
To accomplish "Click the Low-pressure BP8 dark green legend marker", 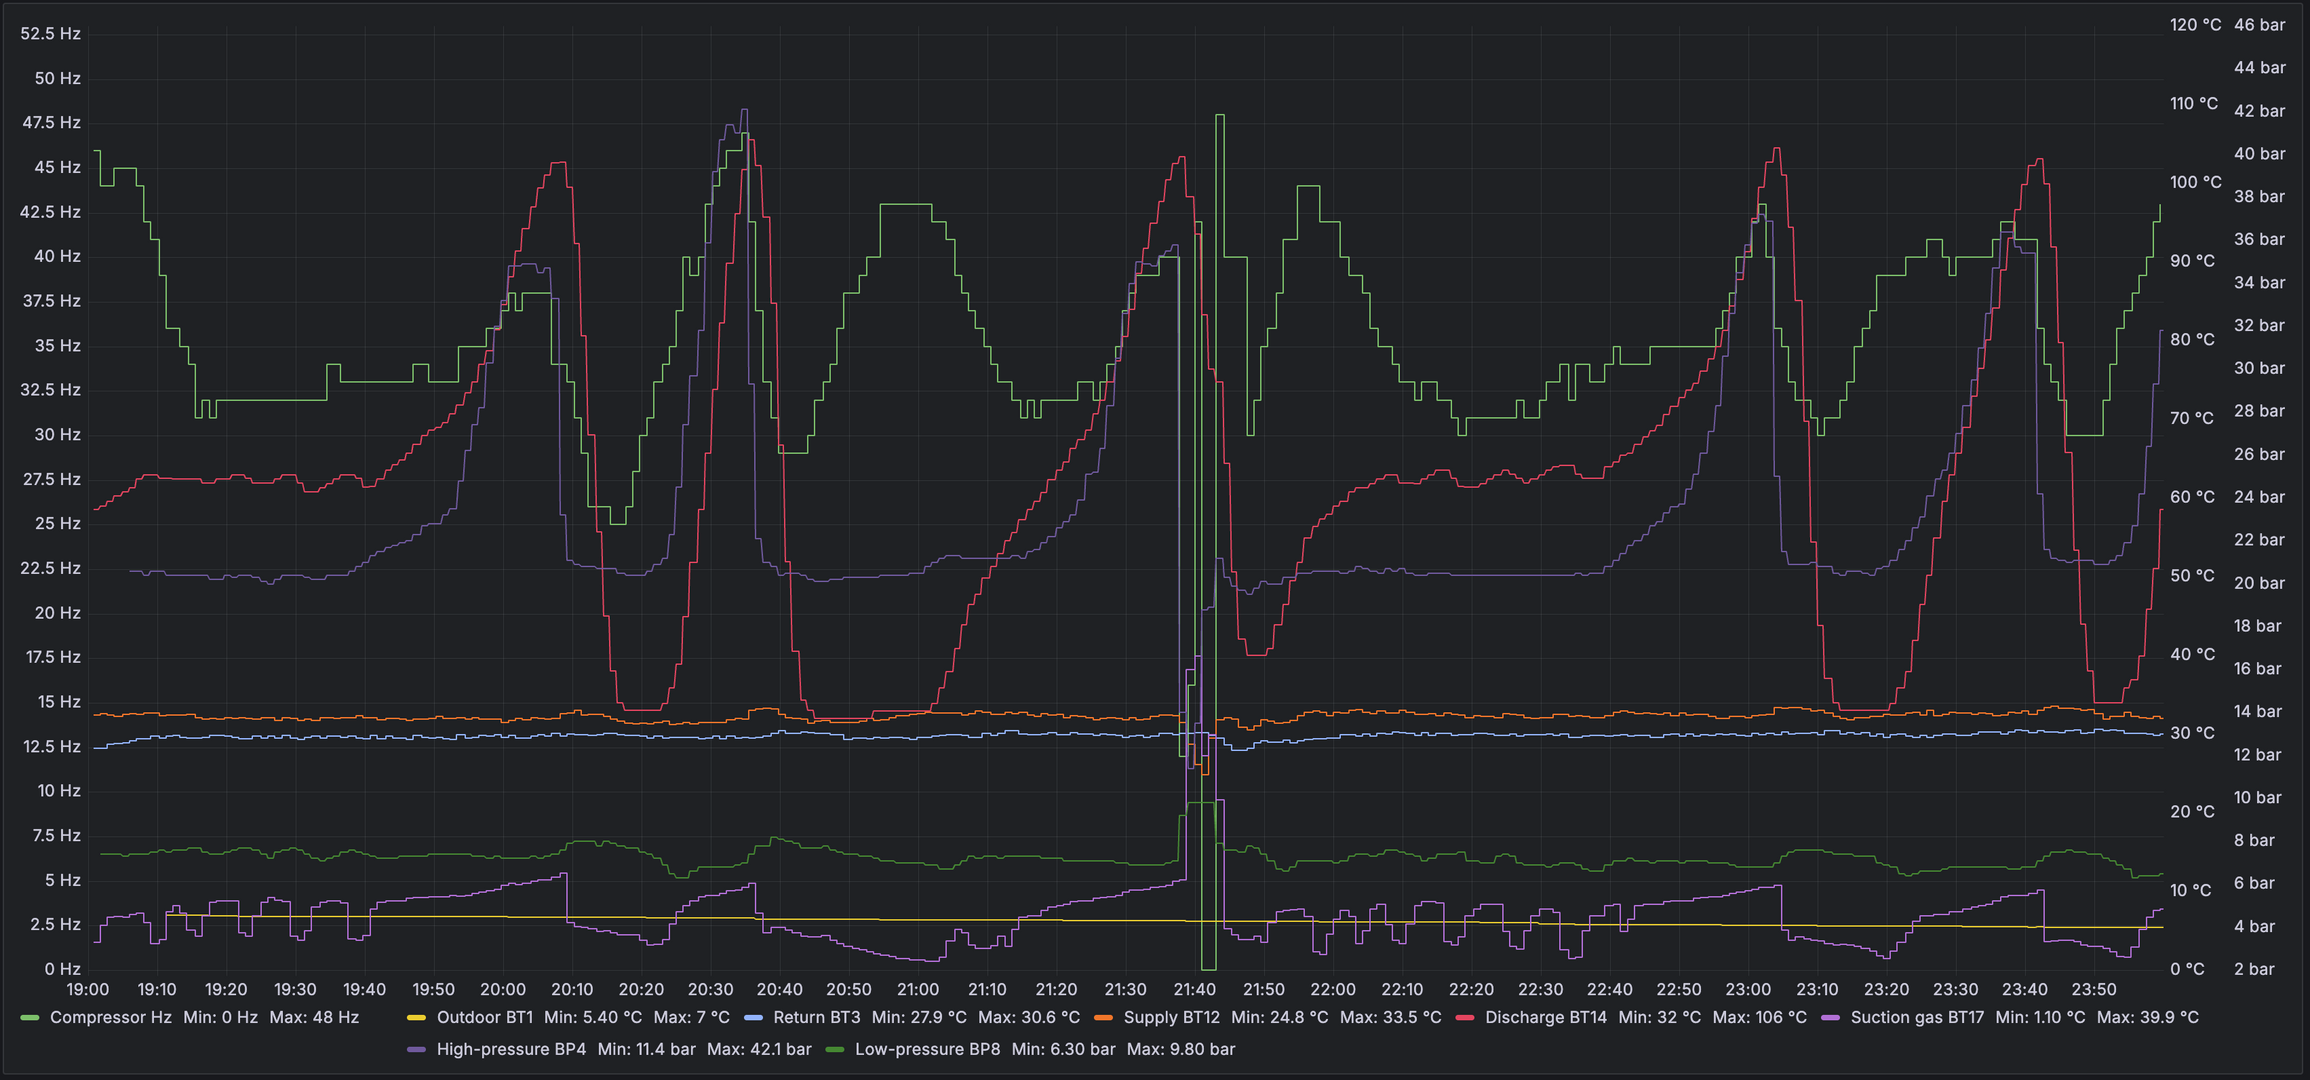I will point(834,1050).
